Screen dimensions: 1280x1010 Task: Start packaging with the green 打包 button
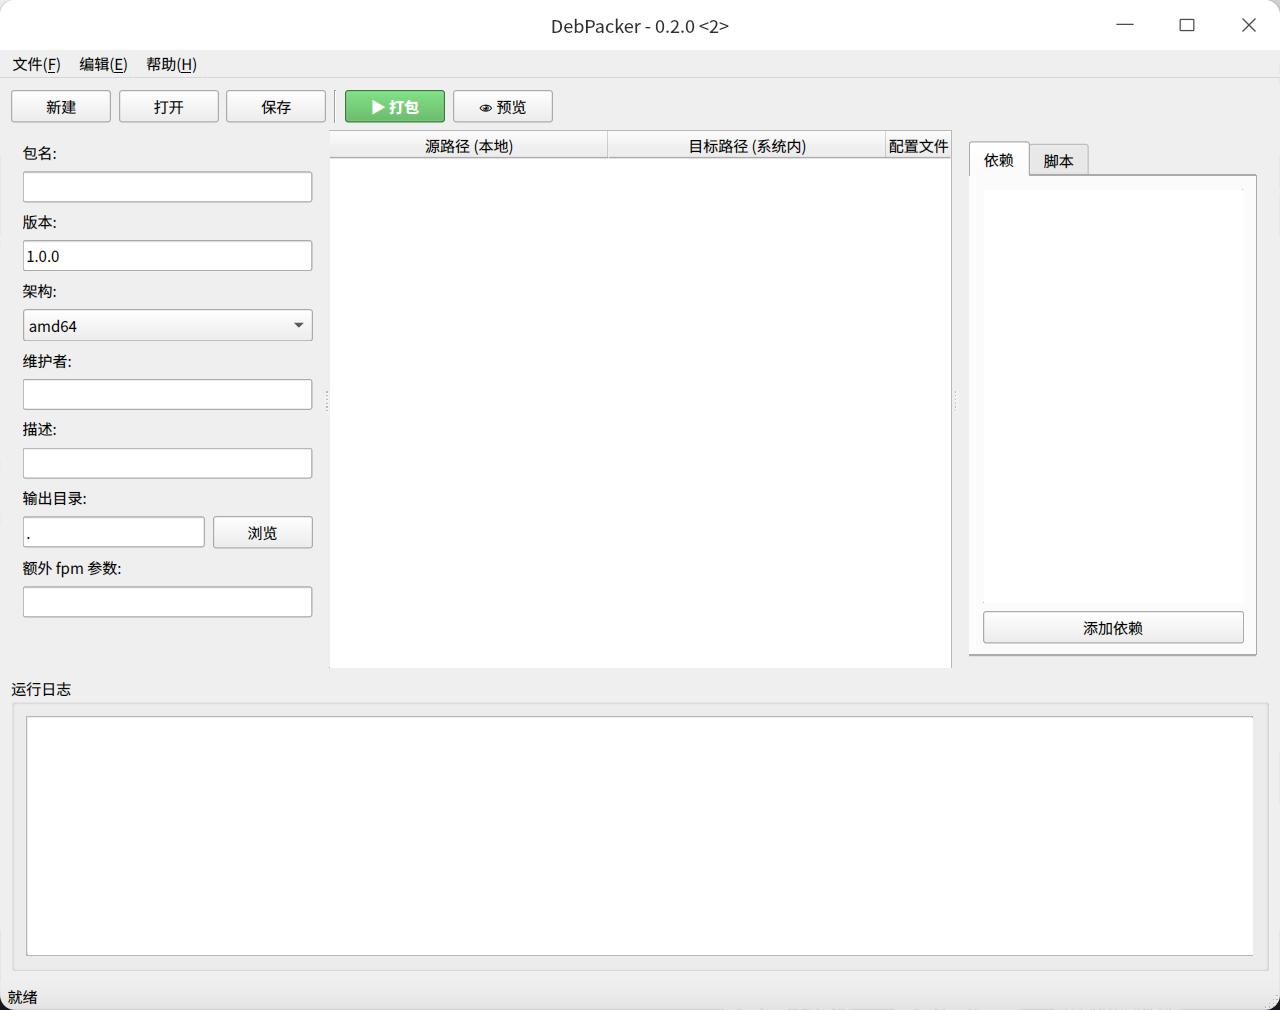tap(395, 107)
